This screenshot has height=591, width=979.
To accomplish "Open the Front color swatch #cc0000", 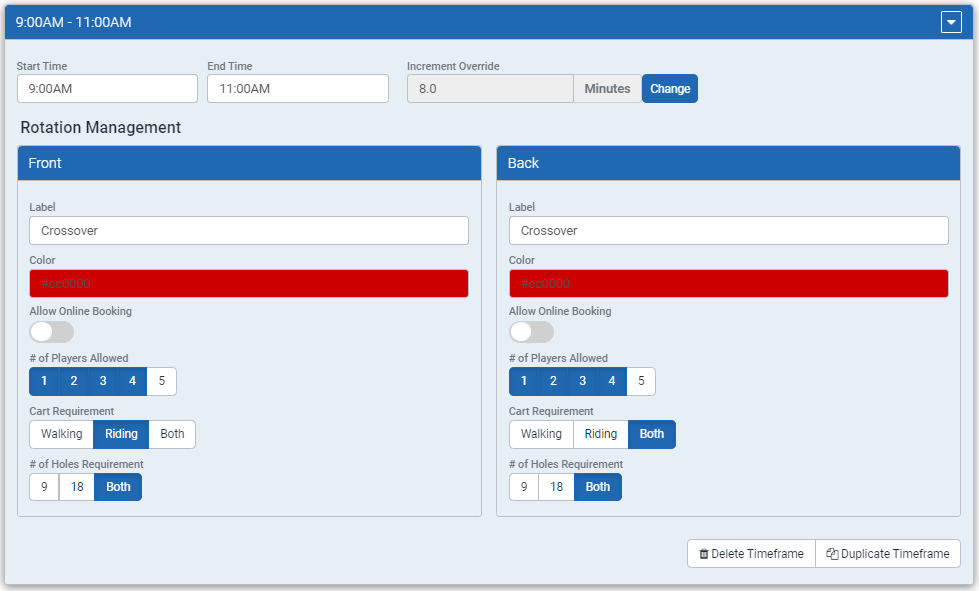I will tap(248, 283).
